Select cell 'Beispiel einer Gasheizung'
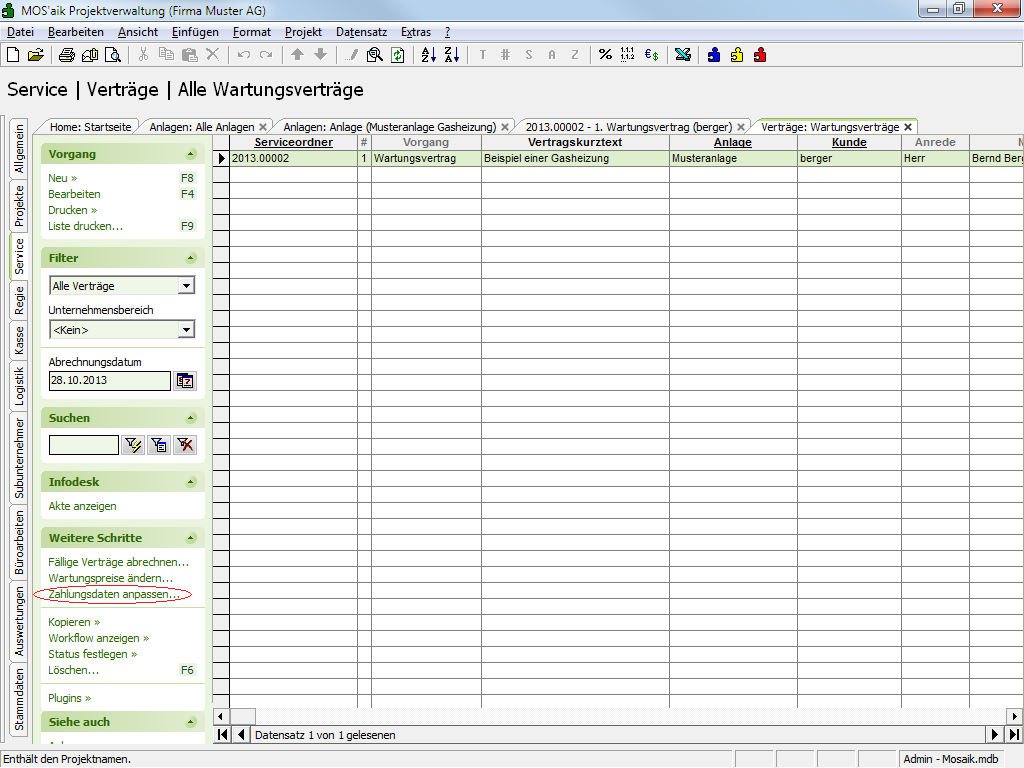 coord(575,158)
